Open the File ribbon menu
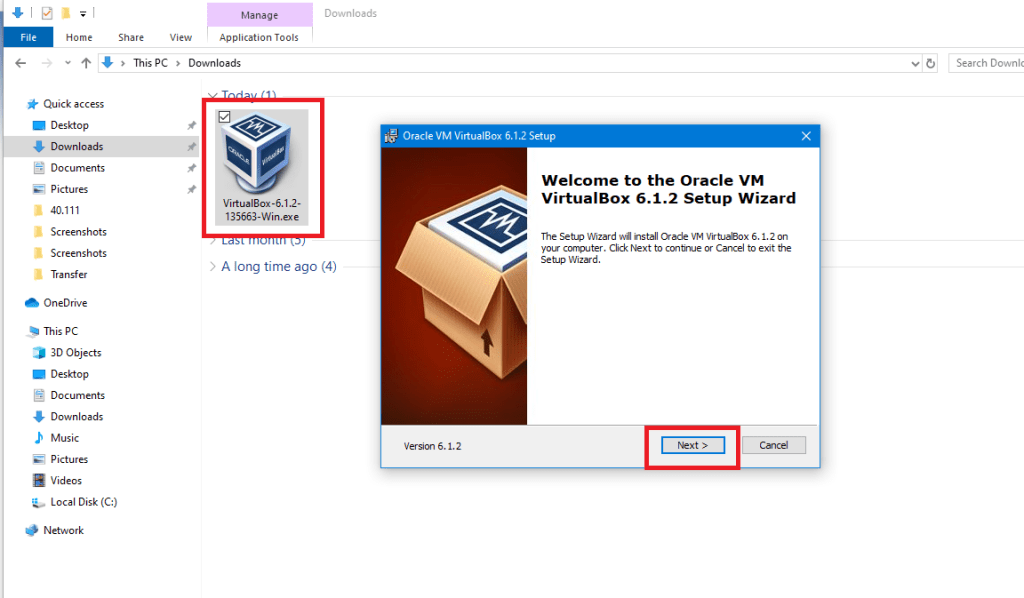 28,37
